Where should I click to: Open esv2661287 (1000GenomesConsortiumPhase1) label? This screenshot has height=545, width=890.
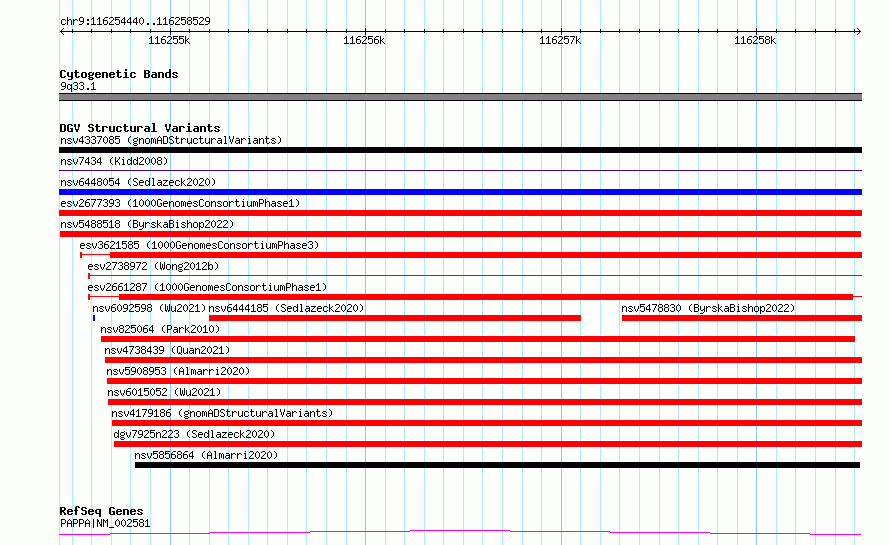point(207,287)
